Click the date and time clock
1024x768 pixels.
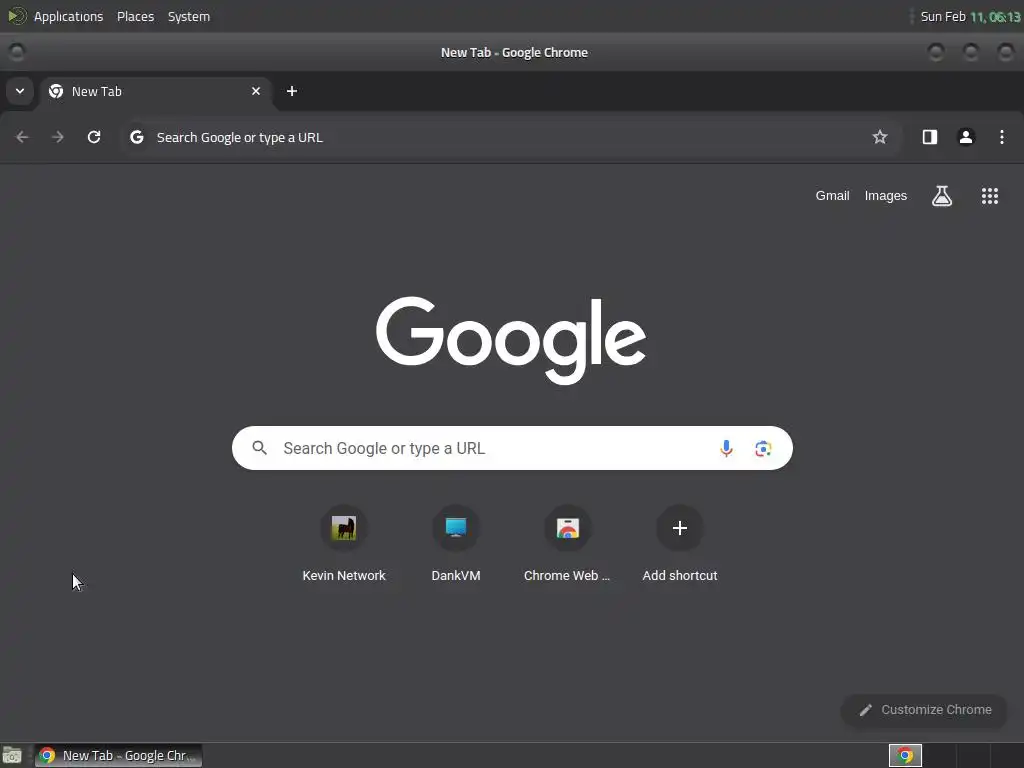(x=970, y=16)
